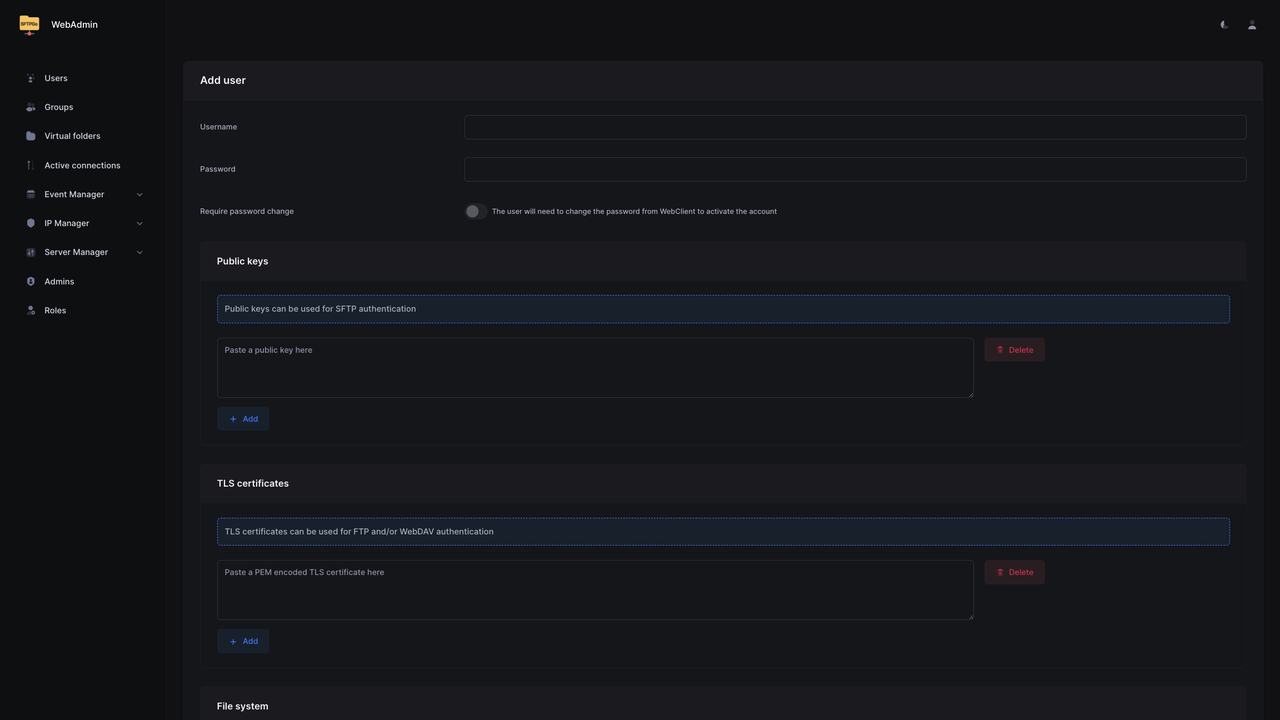Select the Groups sidebar icon

[x=29, y=107]
